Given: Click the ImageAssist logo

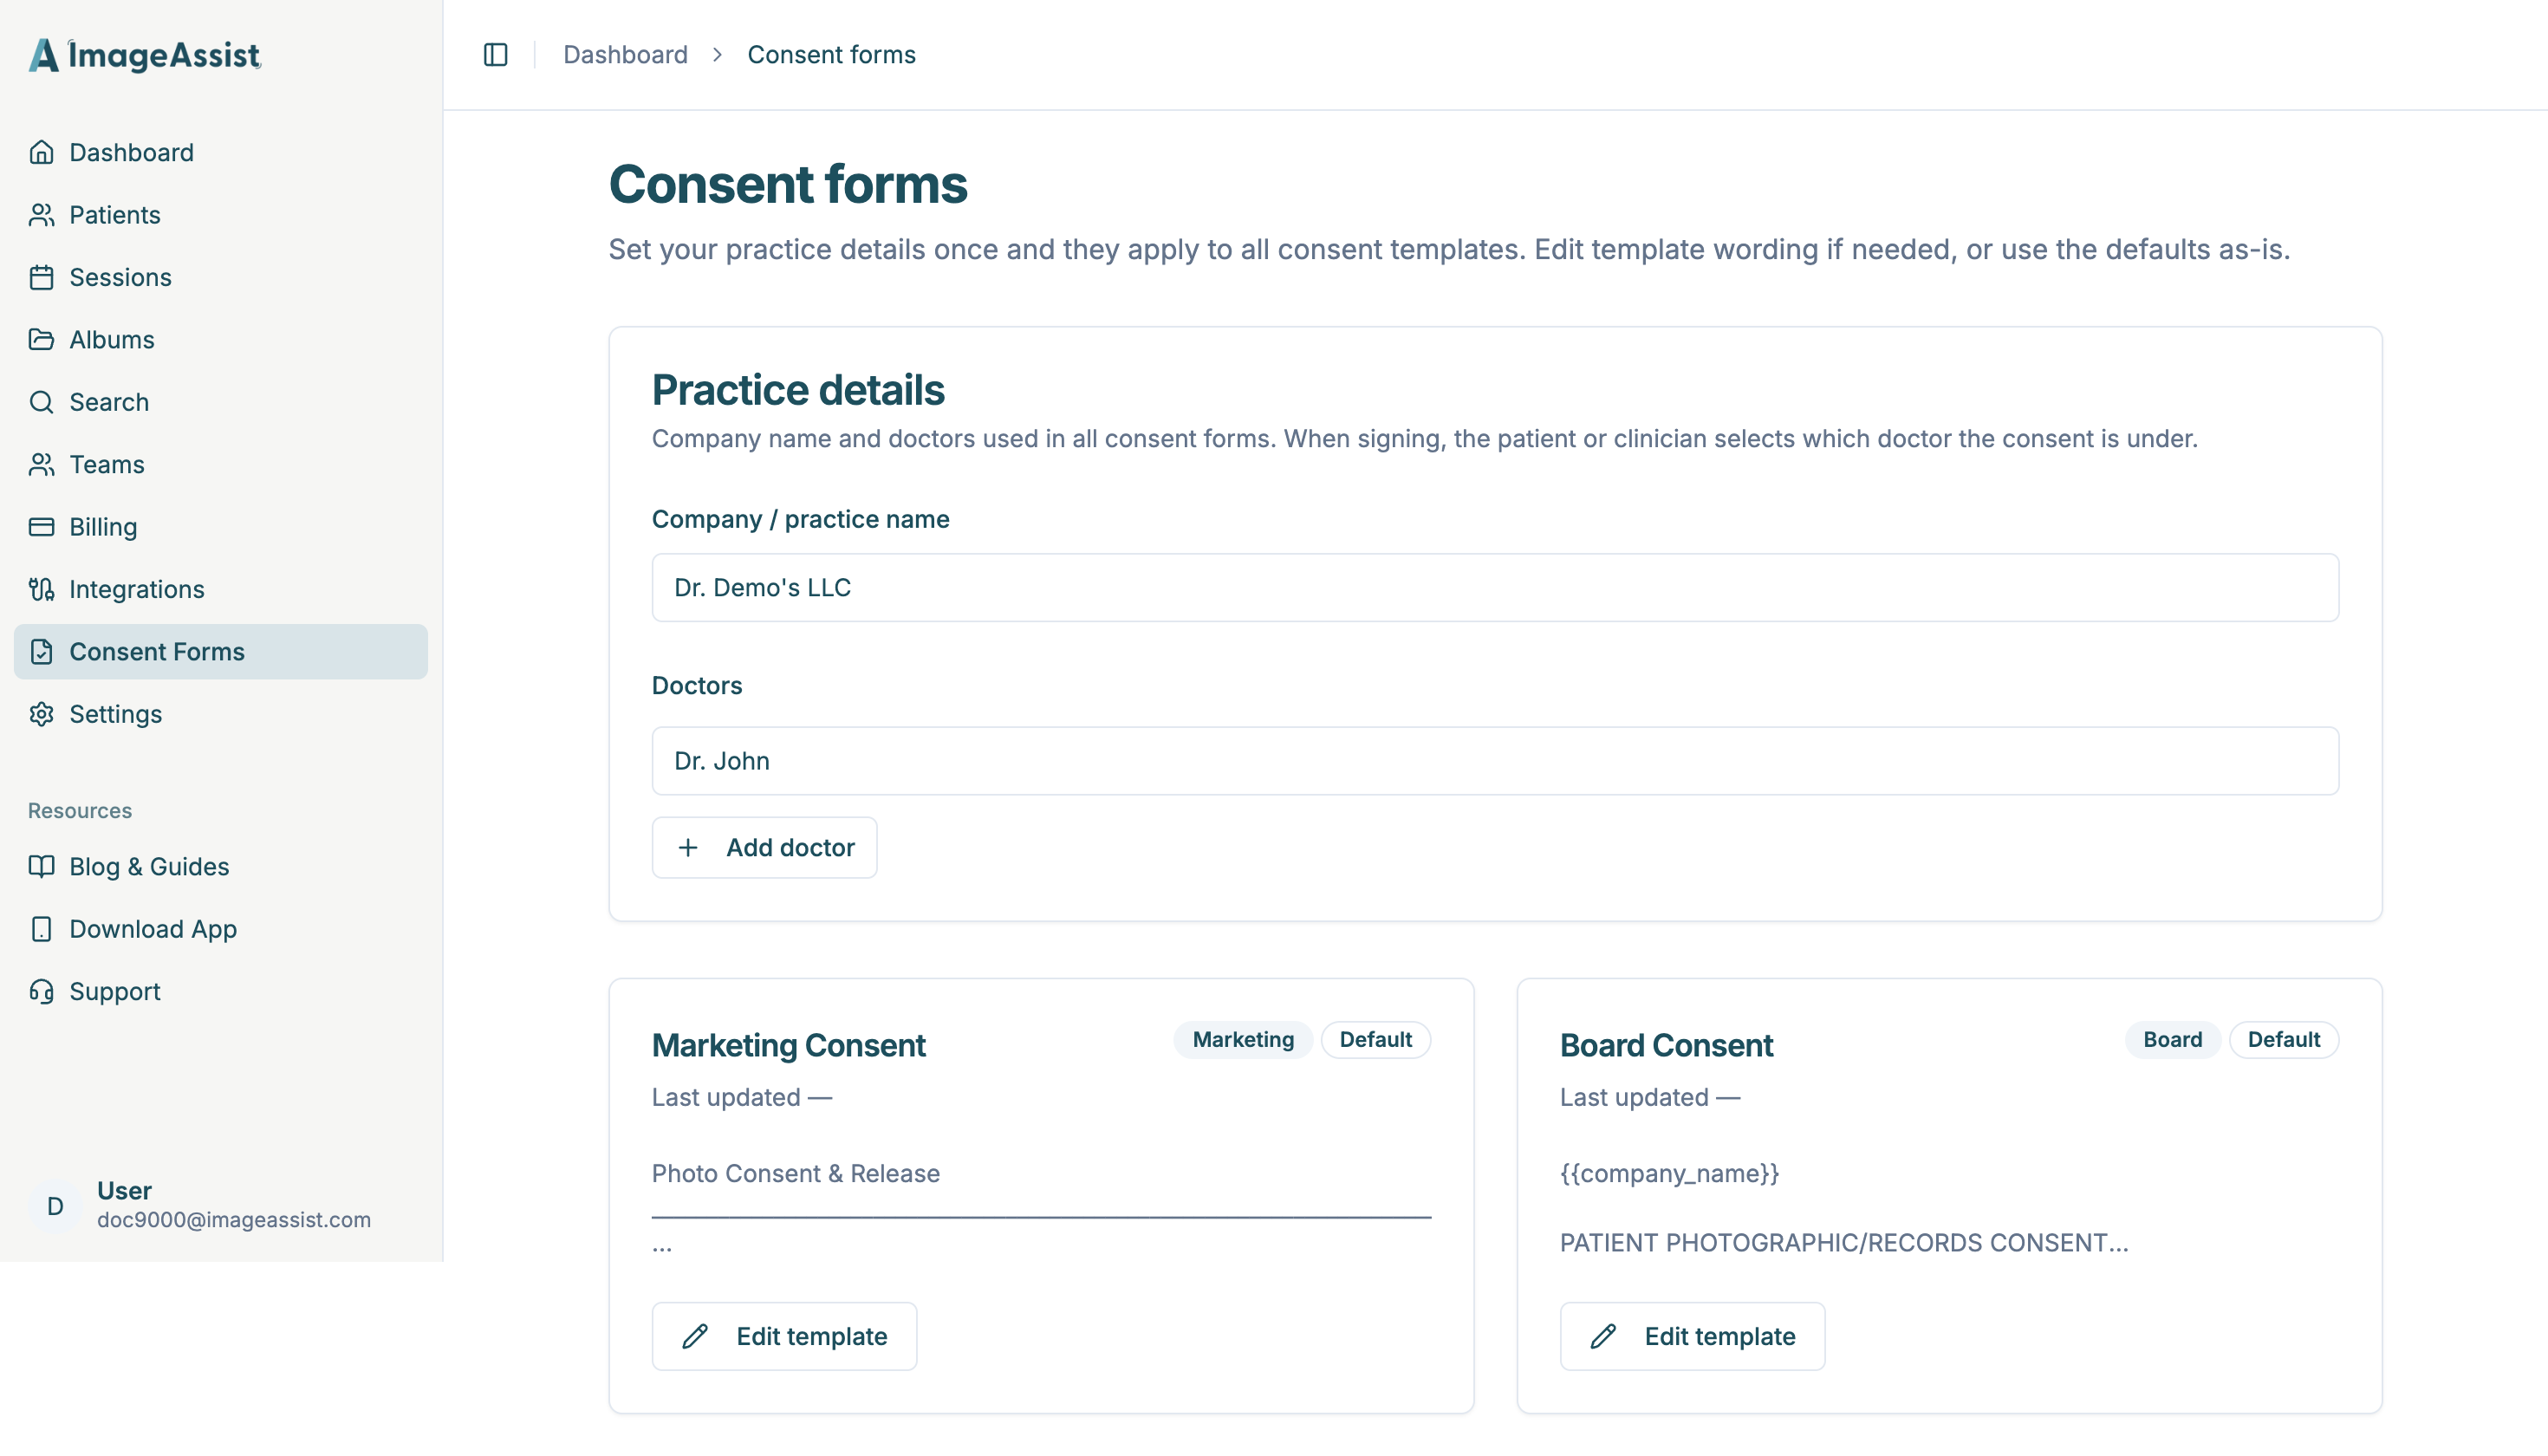Looking at the screenshot, I should coord(145,55).
